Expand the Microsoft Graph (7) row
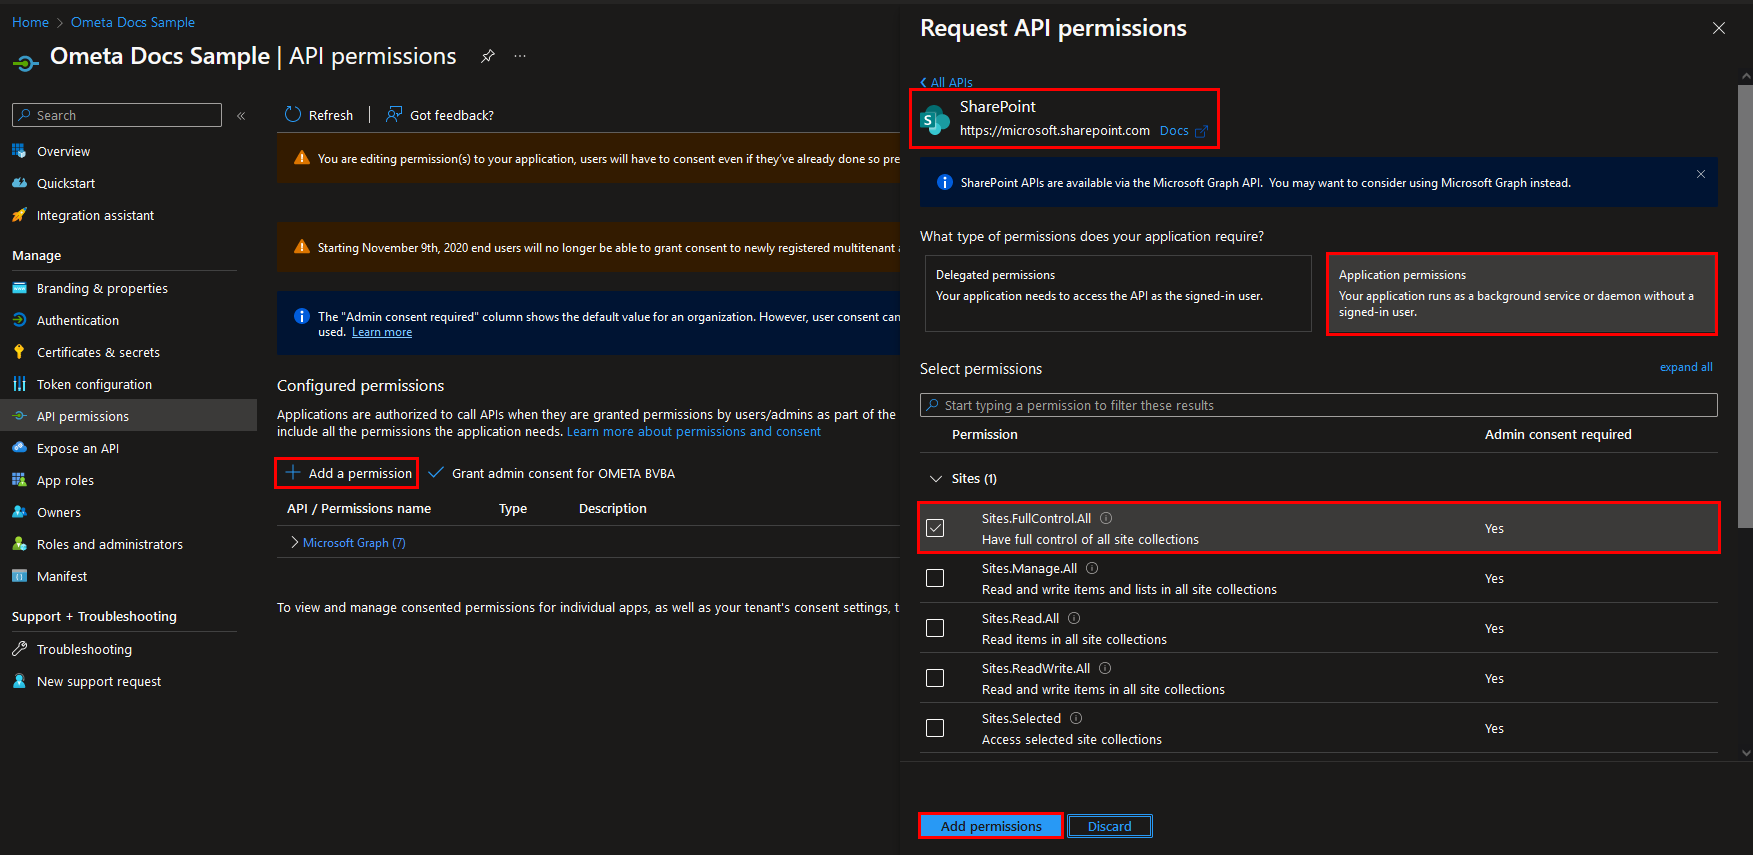1753x855 pixels. tap(295, 542)
